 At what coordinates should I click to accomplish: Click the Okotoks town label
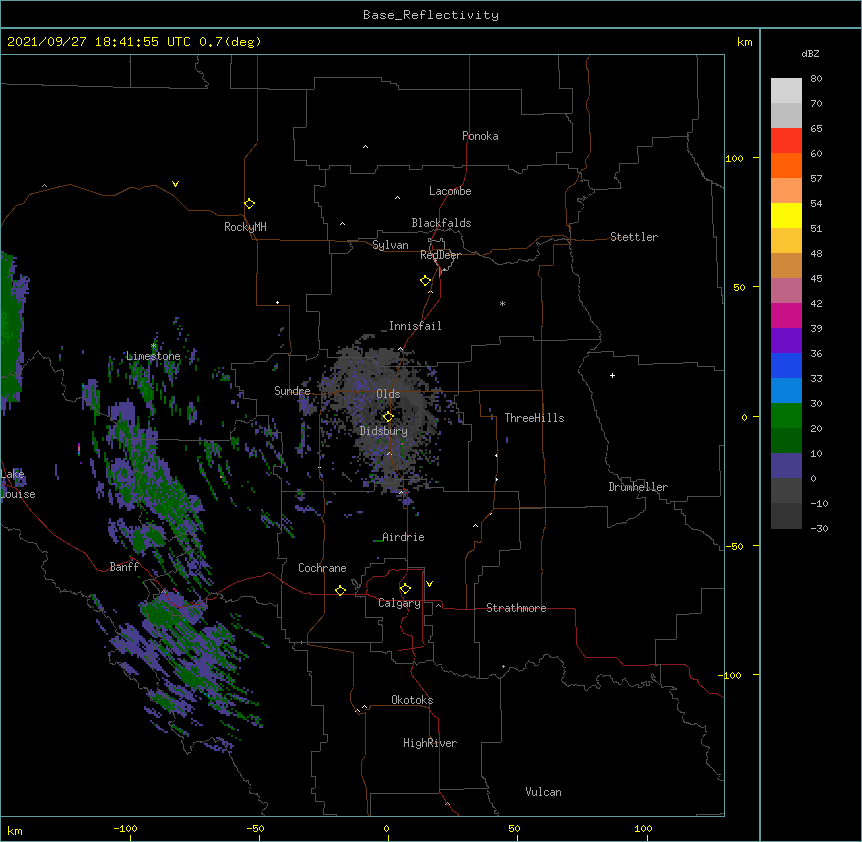point(412,700)
